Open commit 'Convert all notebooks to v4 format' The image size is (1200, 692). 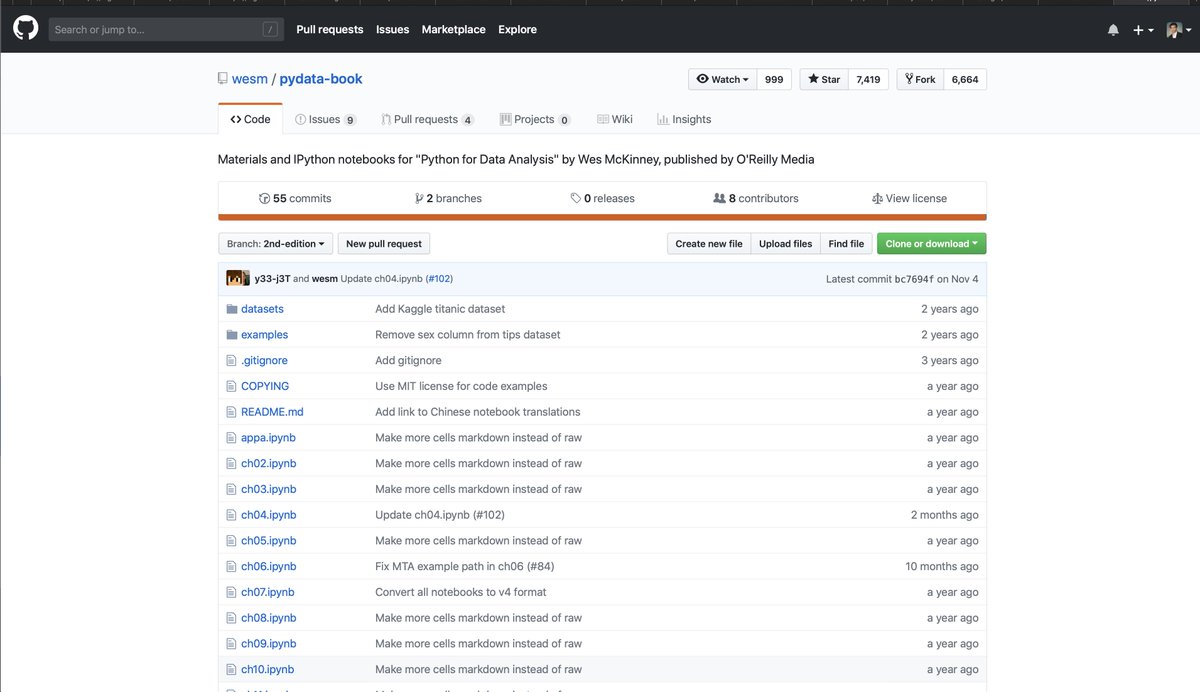[461, 592]
